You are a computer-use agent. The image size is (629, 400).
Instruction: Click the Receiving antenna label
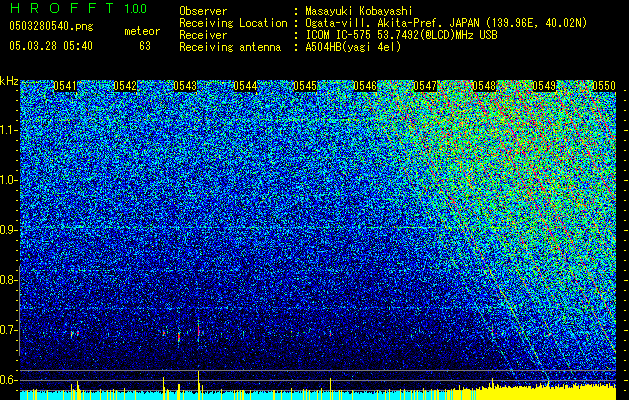tap(230, 47)
